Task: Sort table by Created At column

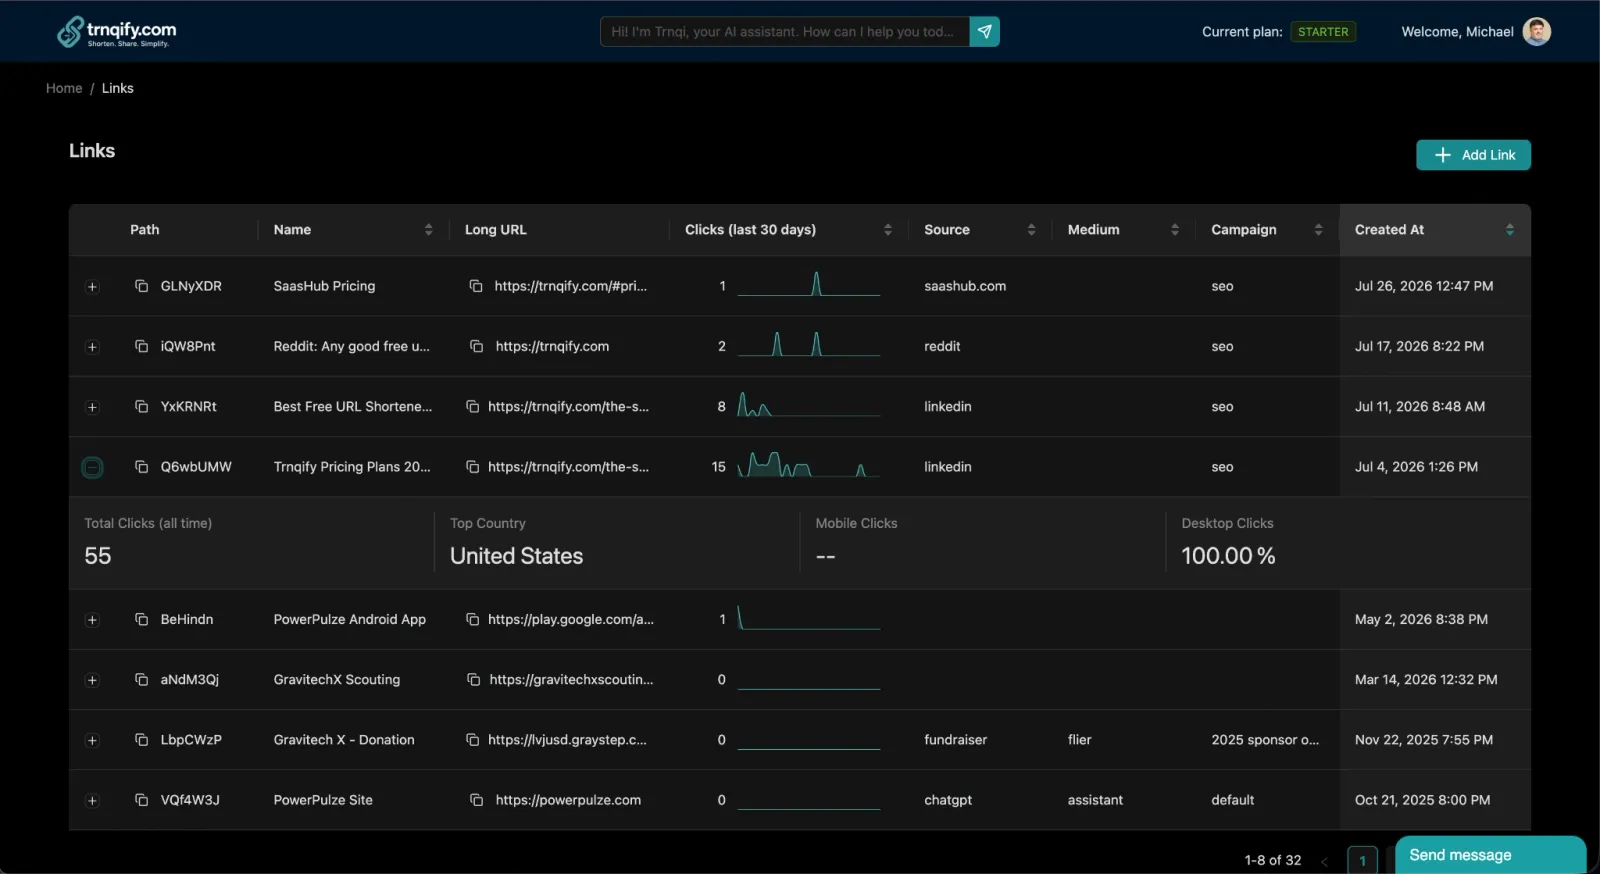Action: click(x=1510, y=230)
